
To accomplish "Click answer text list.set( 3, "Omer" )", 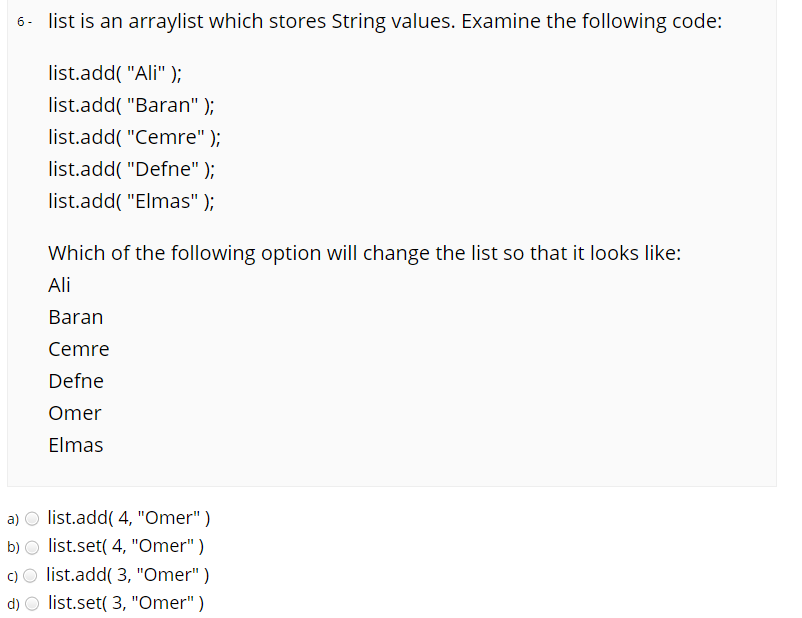I will [126, 603].
